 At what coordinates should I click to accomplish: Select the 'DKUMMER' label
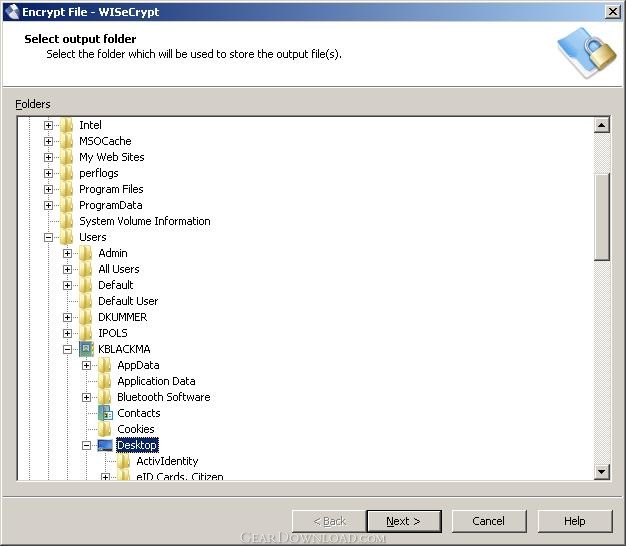click(x=123, y=317)
